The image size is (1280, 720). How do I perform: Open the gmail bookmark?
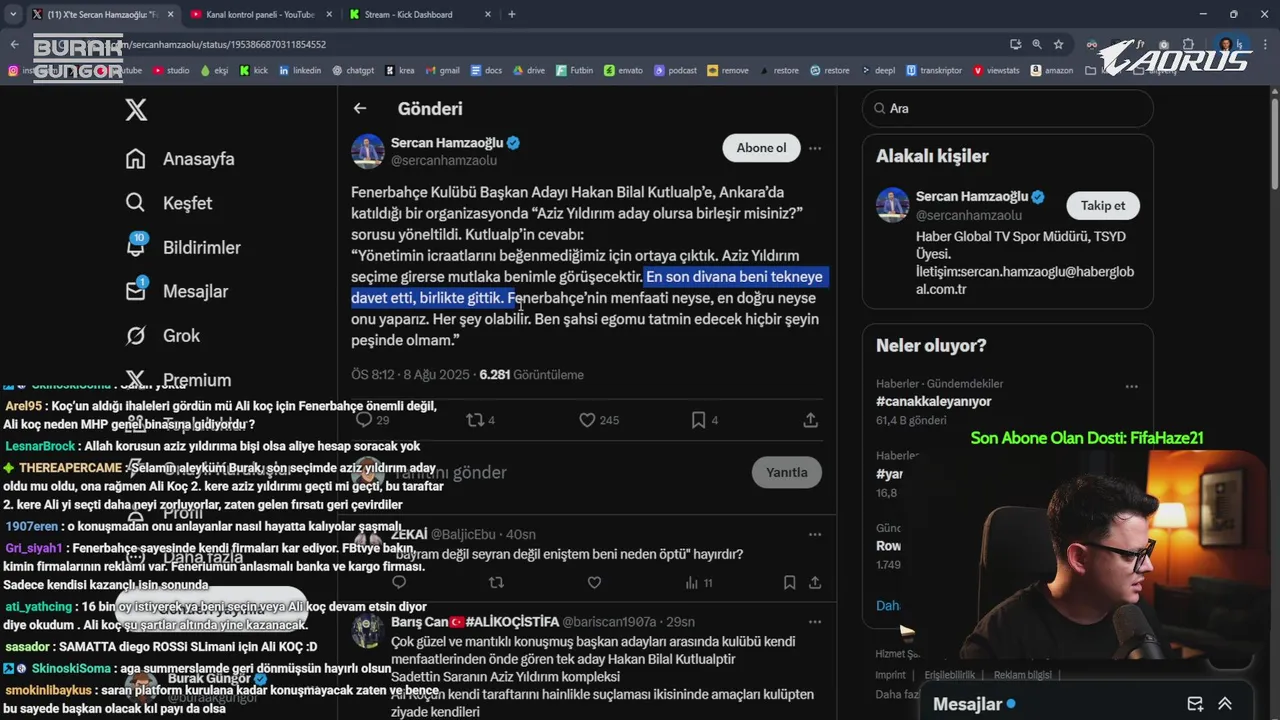pyautogui.click(x=442, y=70)
